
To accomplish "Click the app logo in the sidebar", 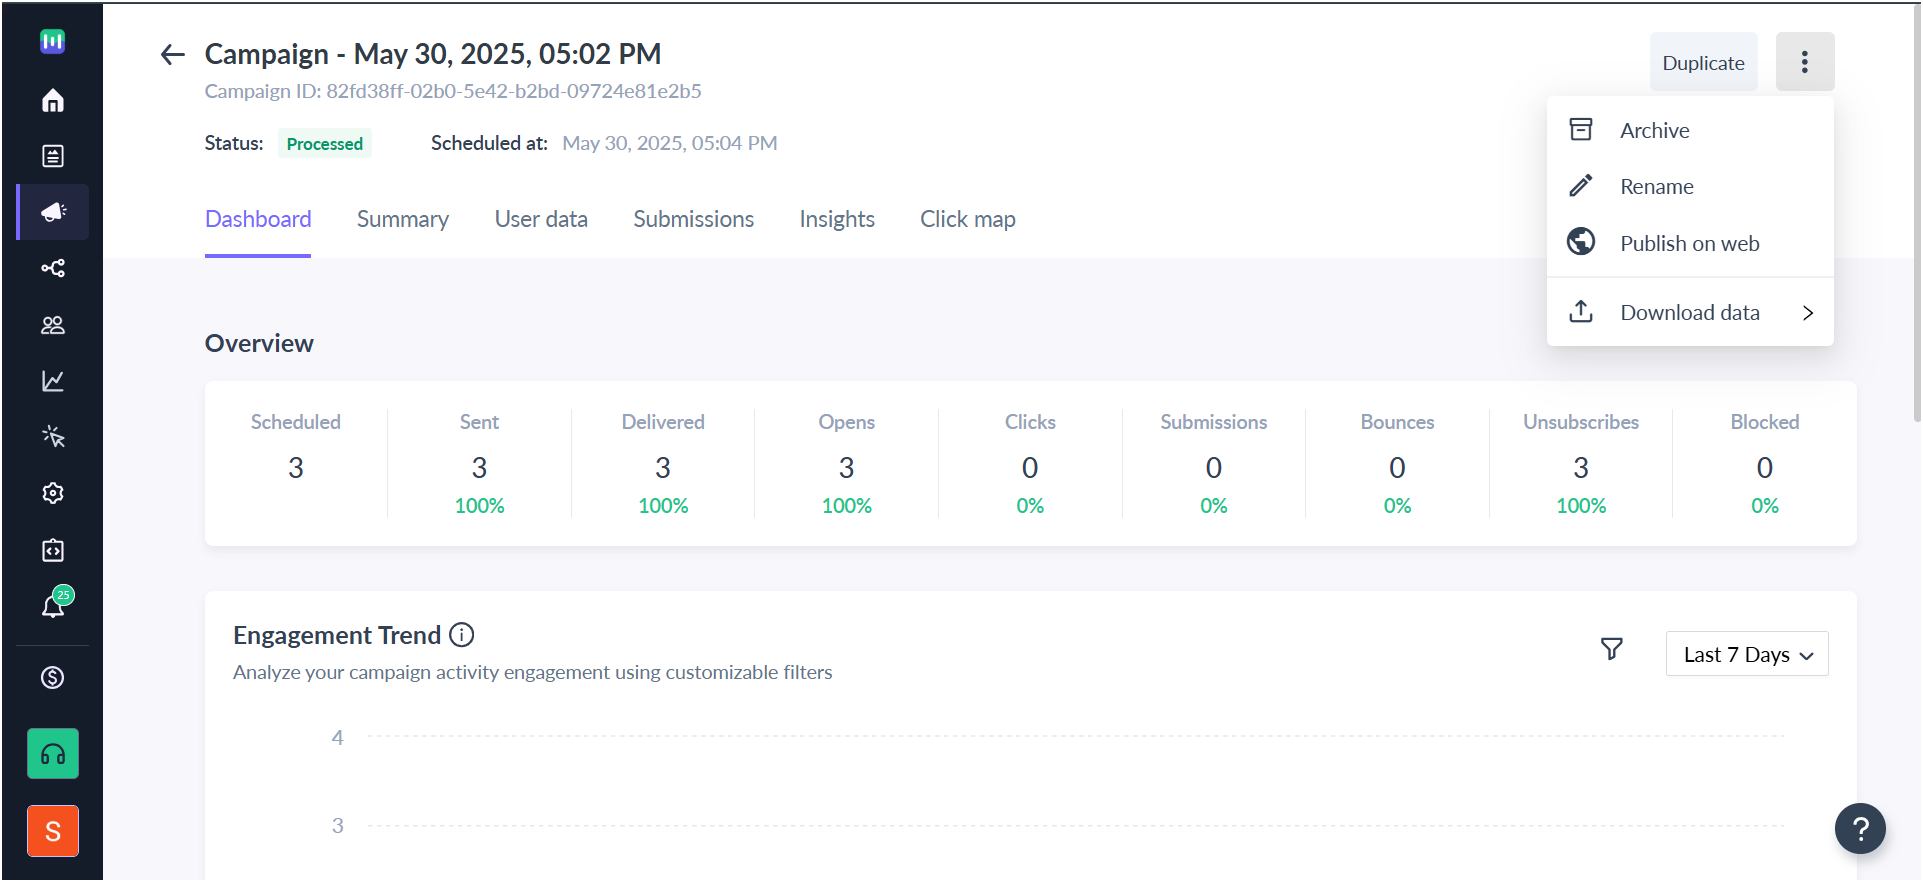I will pyautogui.click(x=53, y=41).
